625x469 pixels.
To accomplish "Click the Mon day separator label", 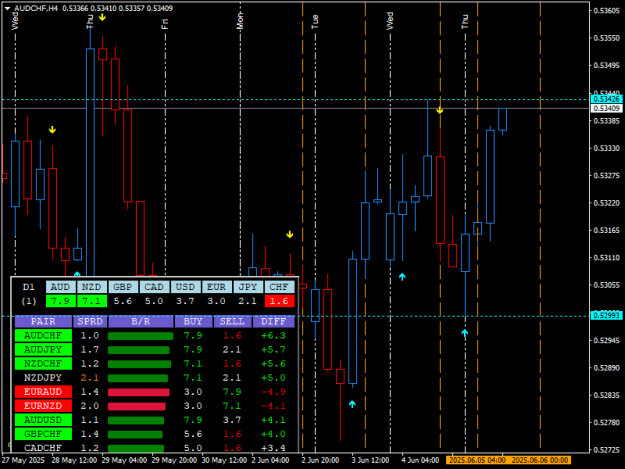I will pos(240,21).
